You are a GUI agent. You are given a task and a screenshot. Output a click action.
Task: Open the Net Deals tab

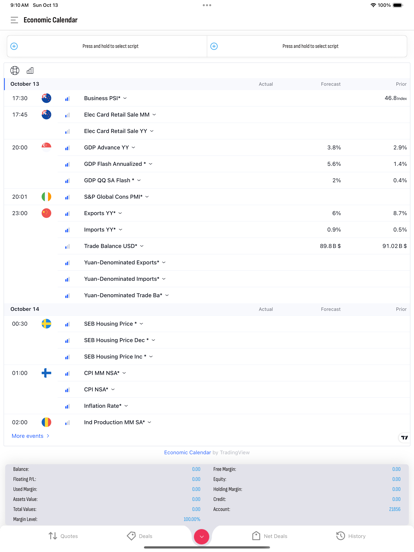pos(270,536)
